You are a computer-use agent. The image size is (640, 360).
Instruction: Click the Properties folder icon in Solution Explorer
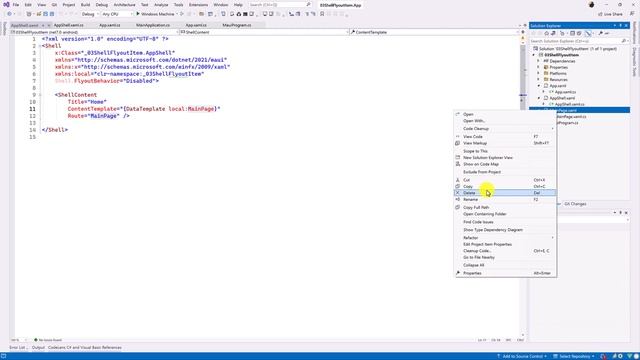546,67
